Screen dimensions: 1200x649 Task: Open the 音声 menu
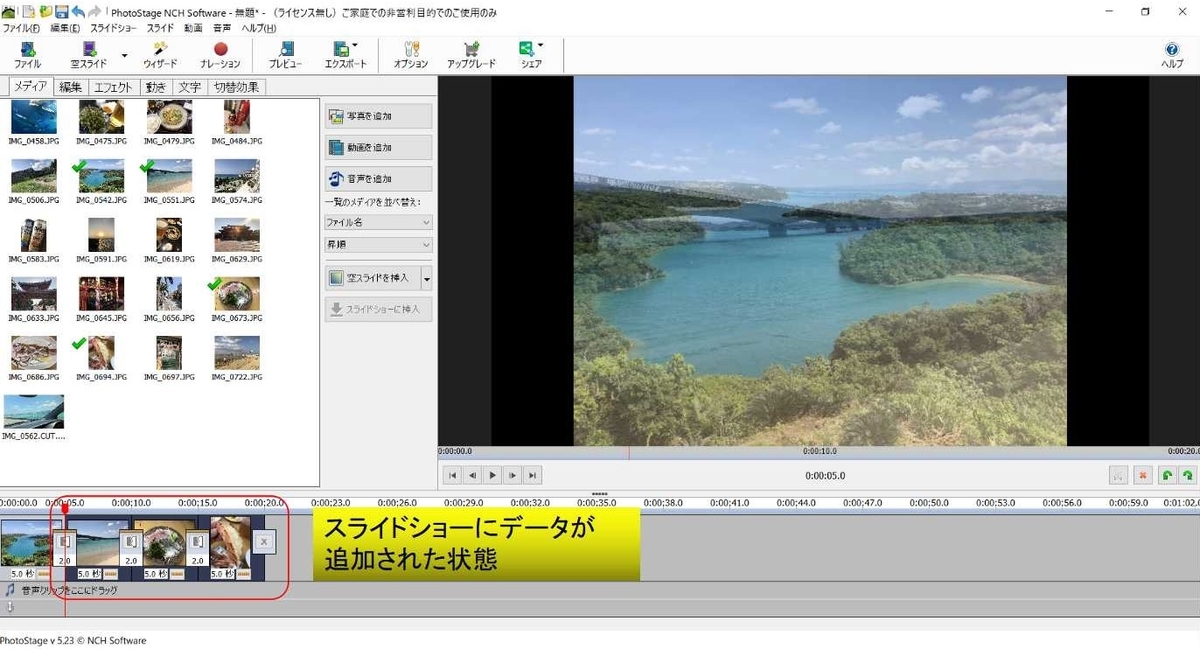click(222, 28)
